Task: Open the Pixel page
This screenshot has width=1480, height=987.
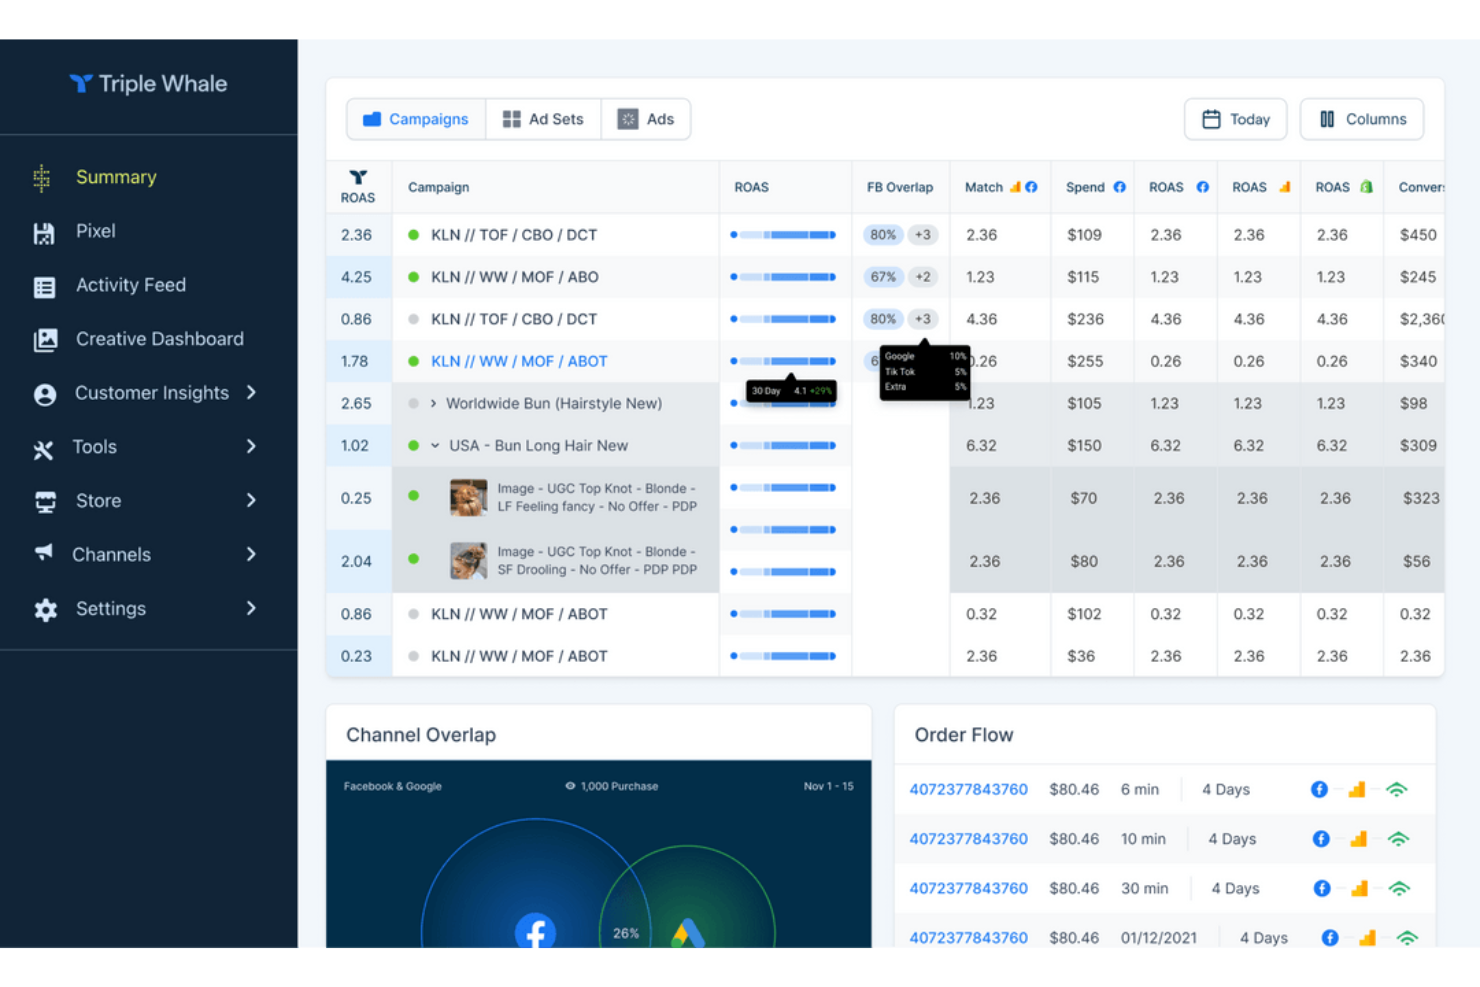Action: (96, 231)
